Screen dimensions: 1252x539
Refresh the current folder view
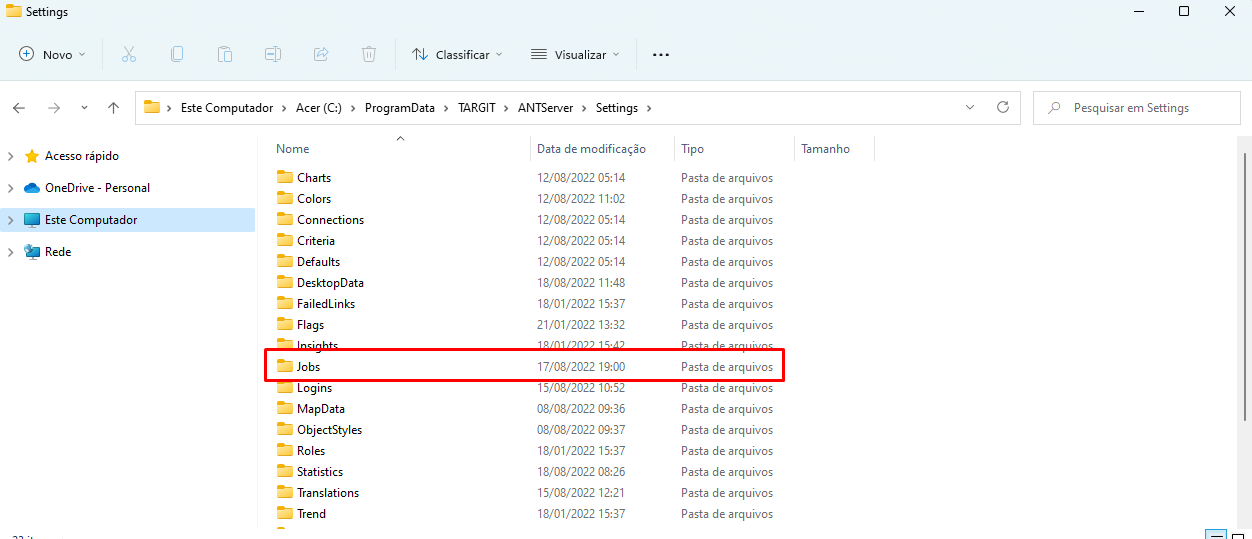(x=1003, y=107)
